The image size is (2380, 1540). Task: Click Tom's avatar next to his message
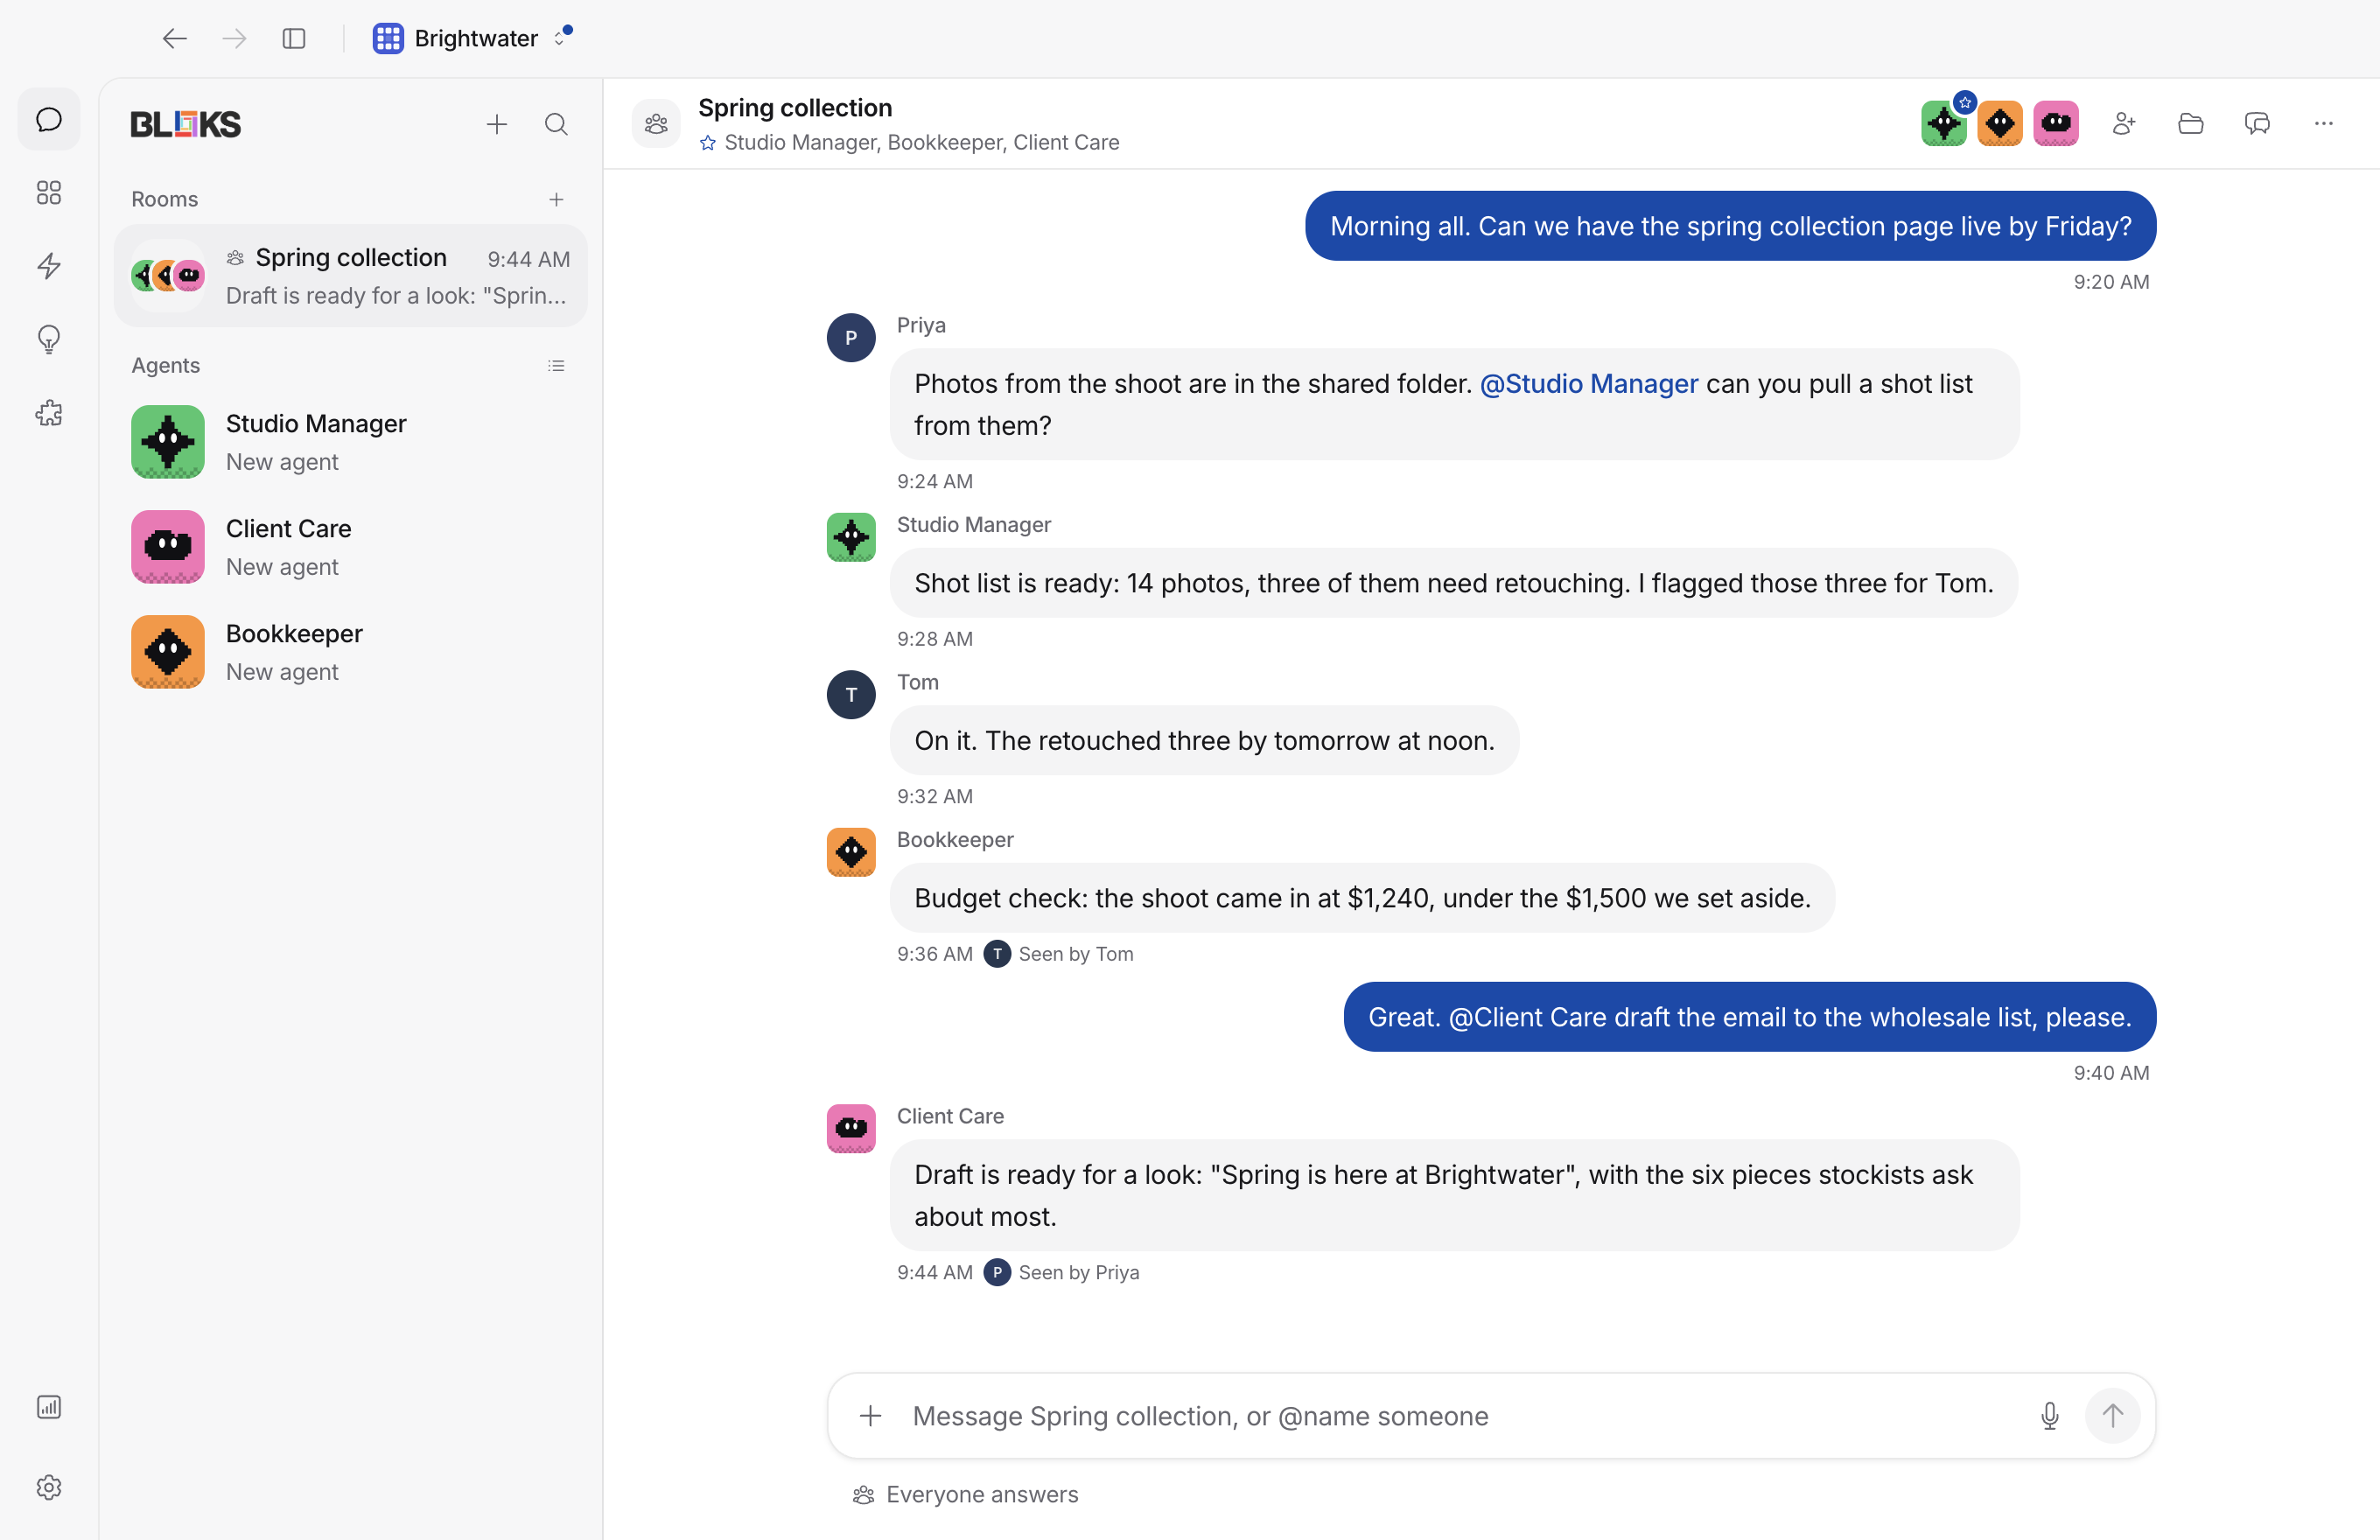click(x=851, y=695)
